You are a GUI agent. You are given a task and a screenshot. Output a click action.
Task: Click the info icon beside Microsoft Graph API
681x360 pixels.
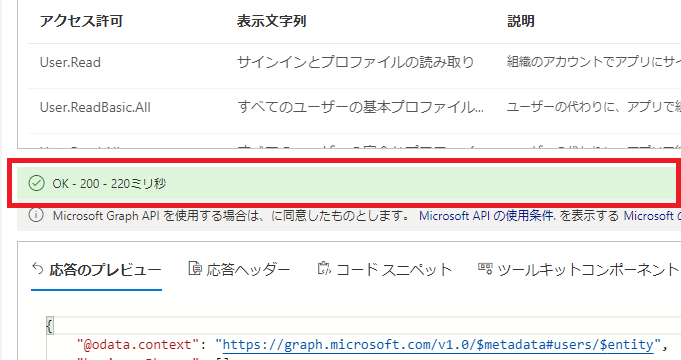point(36,215)
